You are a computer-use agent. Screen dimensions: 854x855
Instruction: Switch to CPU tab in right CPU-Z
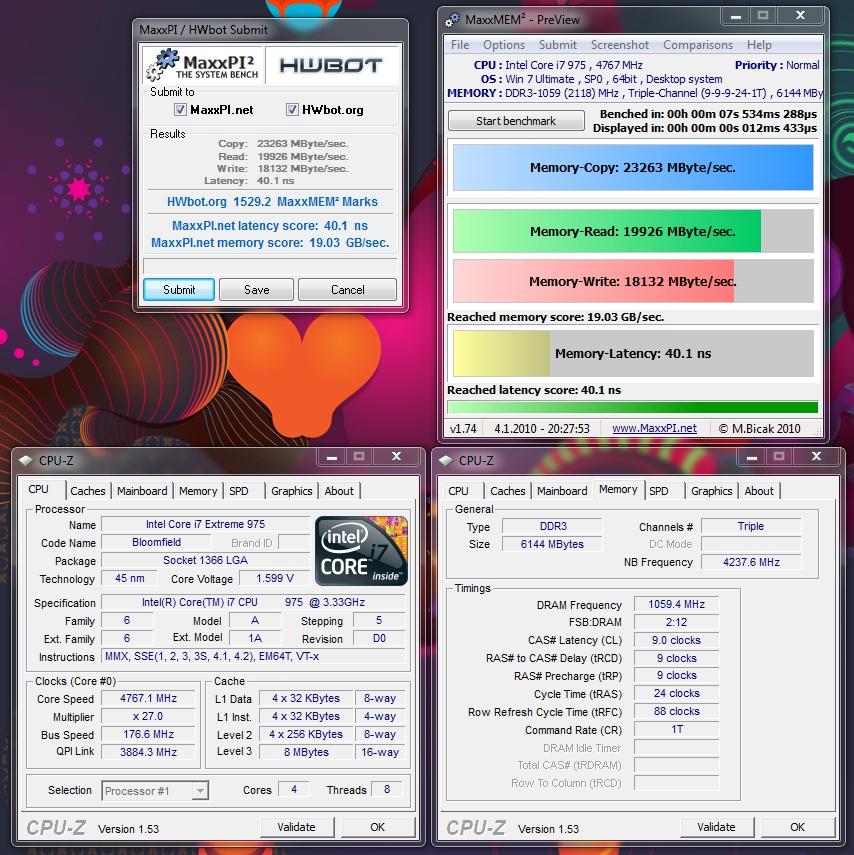(x=459, y=491)
